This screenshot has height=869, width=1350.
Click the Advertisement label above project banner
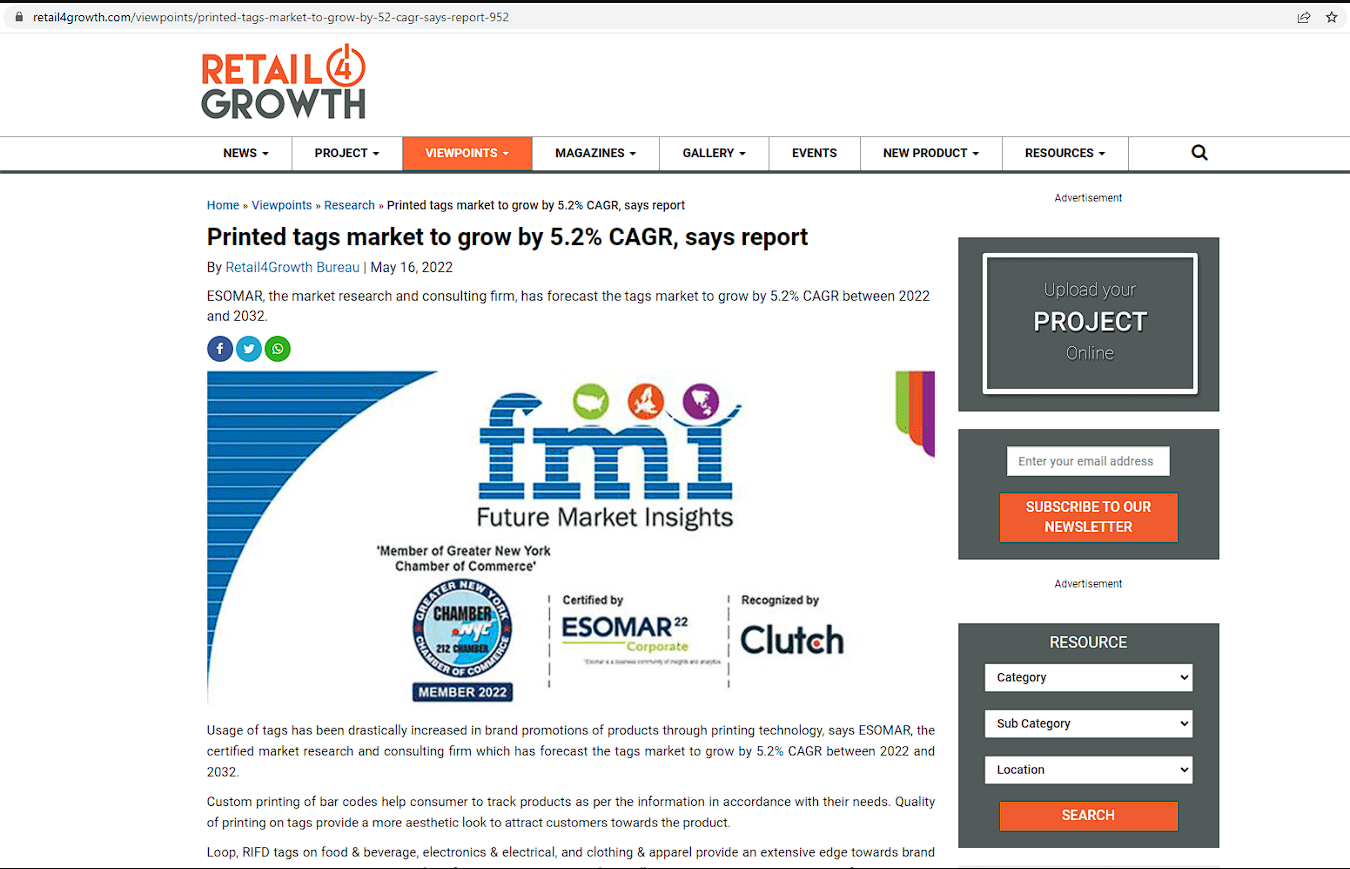pyautogui.click(x=1088, y=198)
